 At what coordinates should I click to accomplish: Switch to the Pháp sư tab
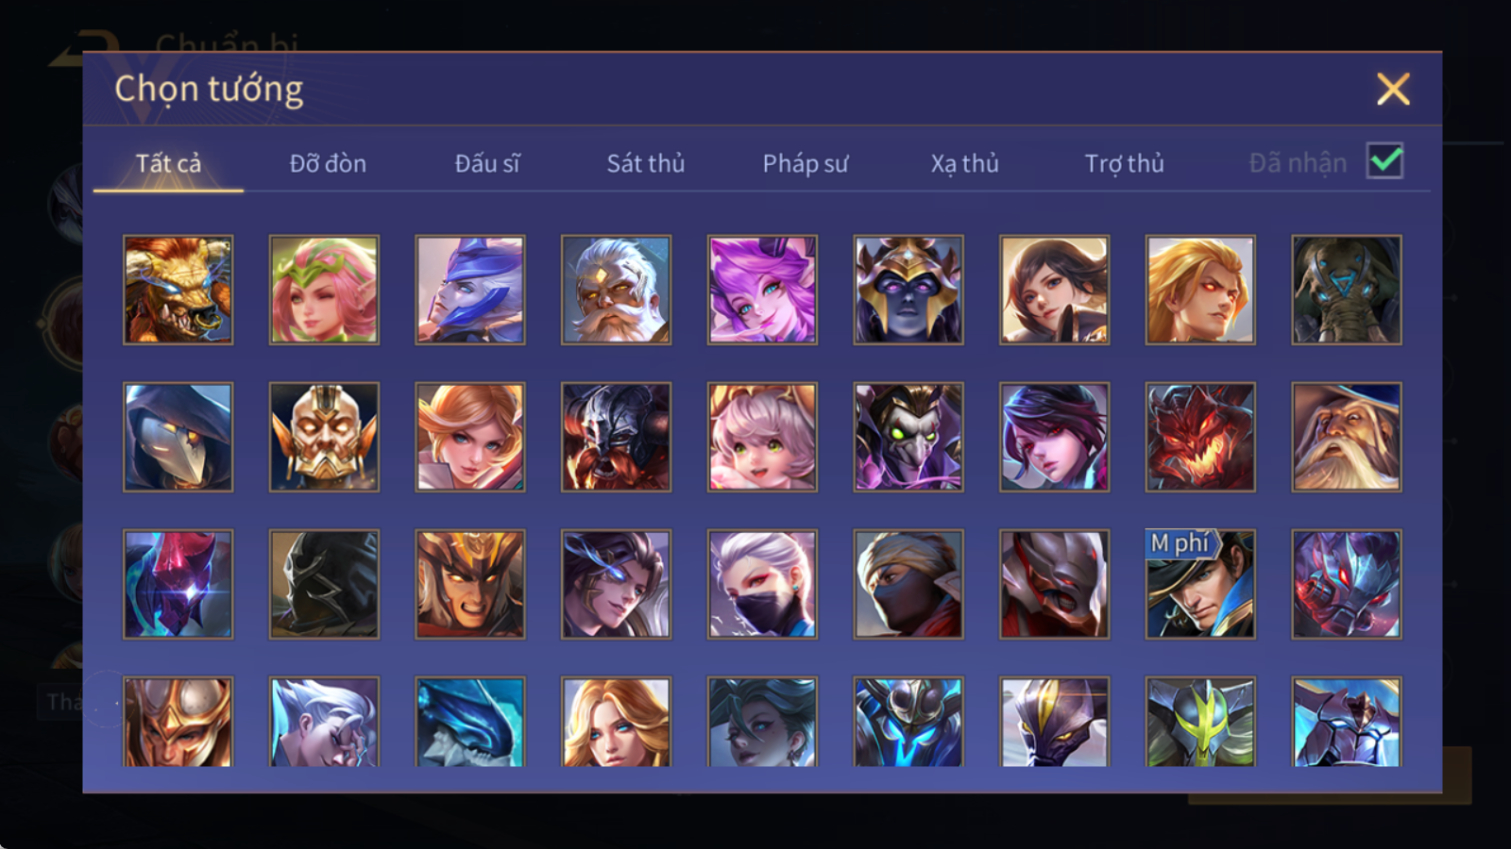(805, 163)
